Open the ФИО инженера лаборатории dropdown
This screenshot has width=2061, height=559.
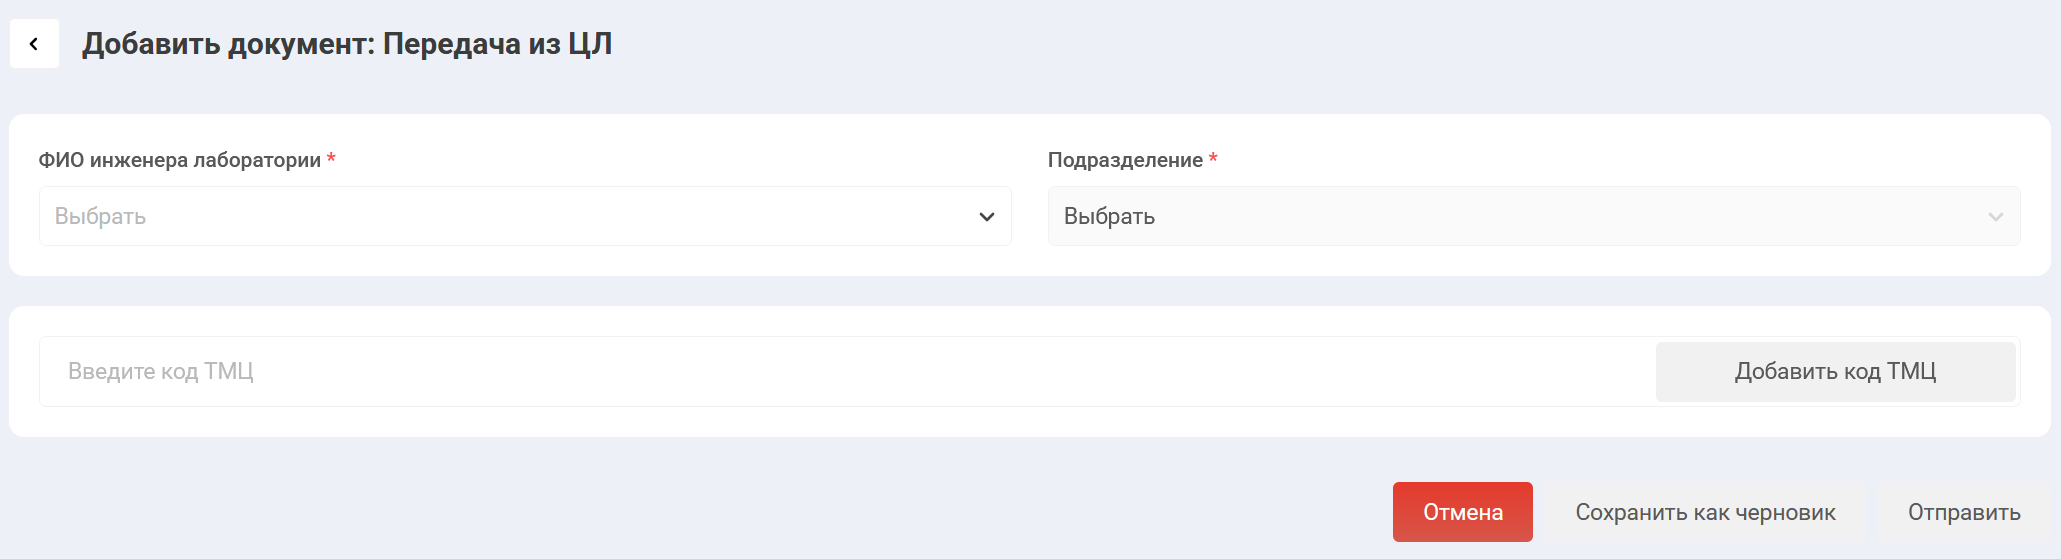(x=525, y=216)
